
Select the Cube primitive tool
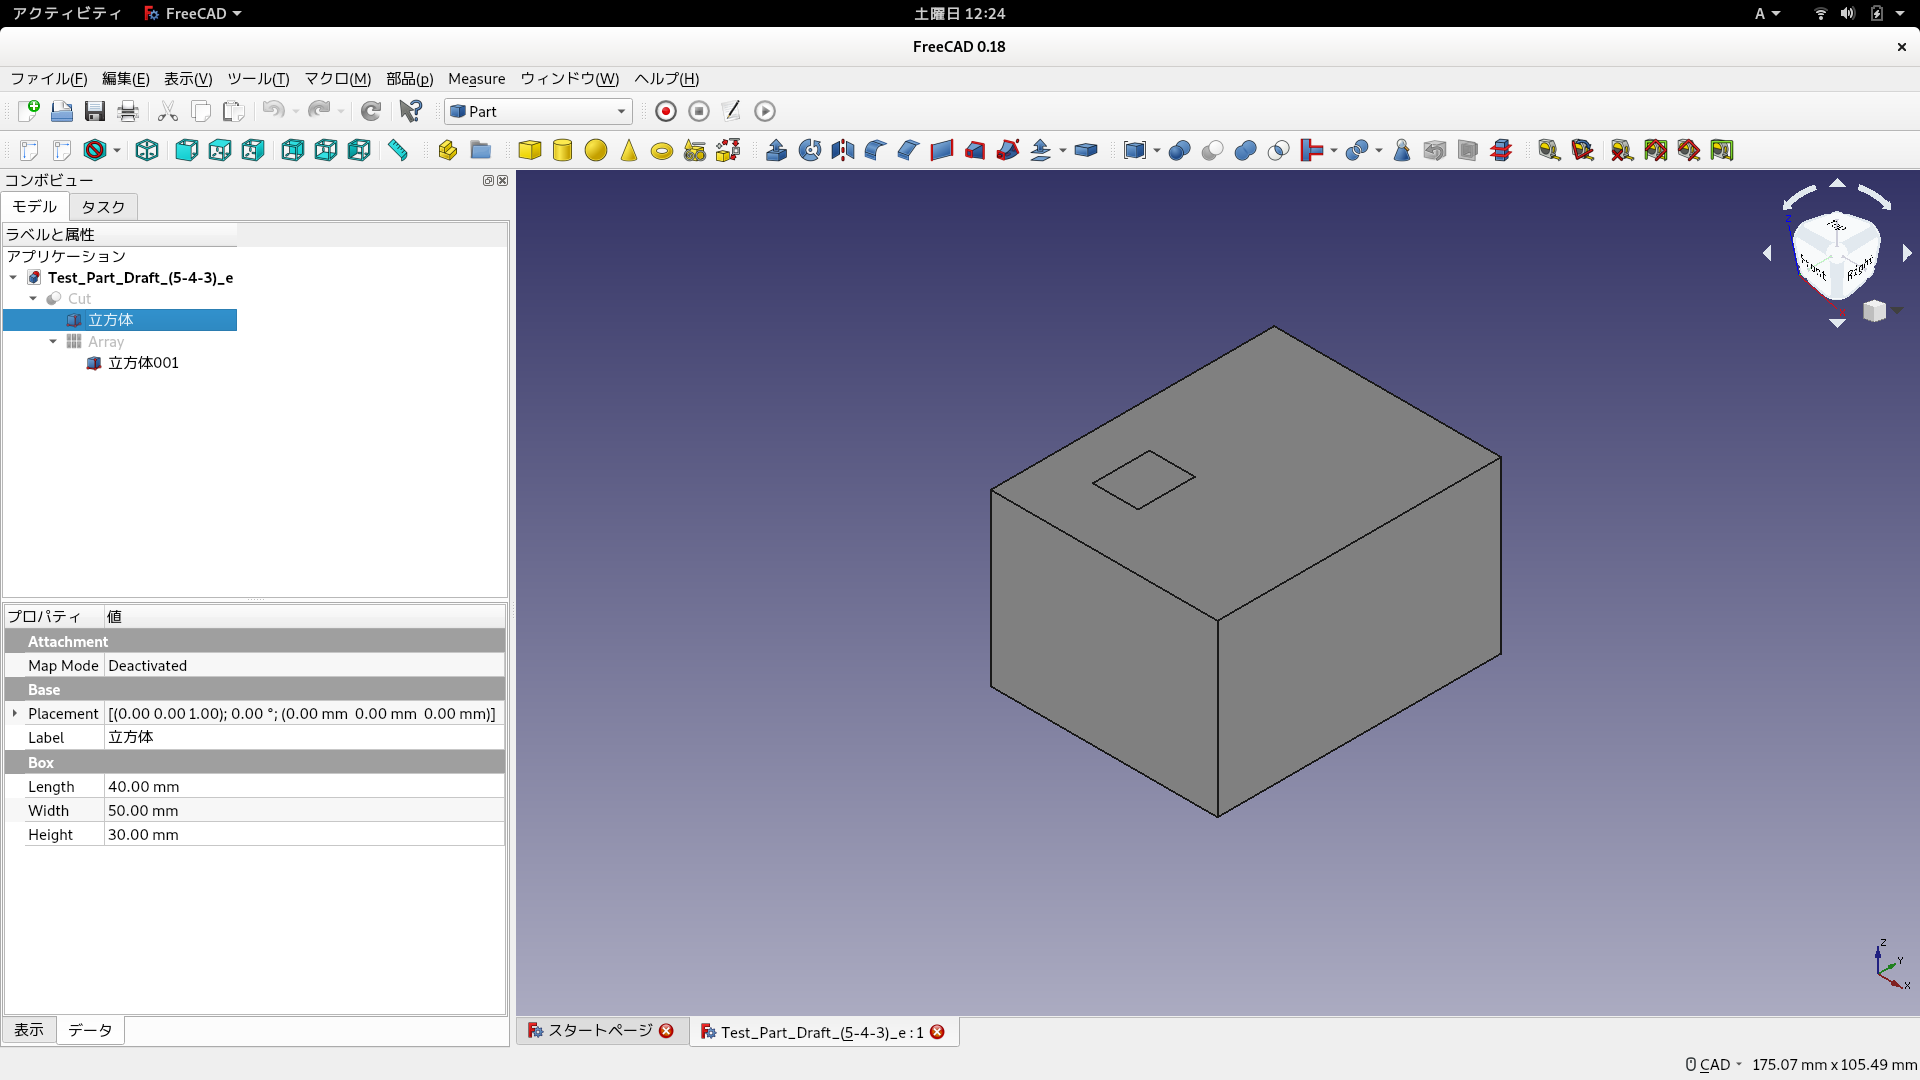pos(530,150)
